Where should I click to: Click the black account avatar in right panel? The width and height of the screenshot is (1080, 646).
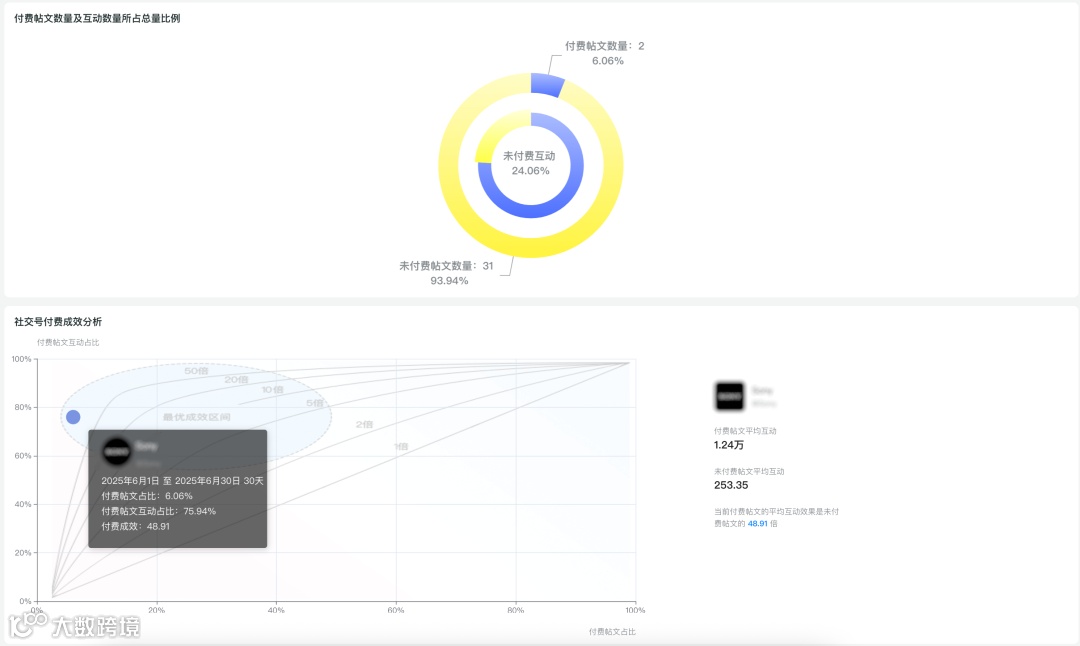click(x=730, y=396)
